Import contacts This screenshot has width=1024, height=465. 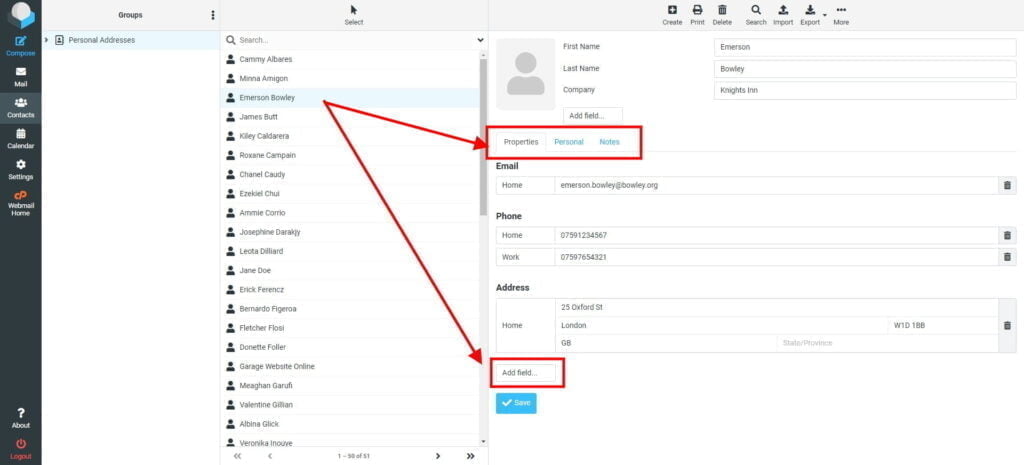tap(783, 15)
